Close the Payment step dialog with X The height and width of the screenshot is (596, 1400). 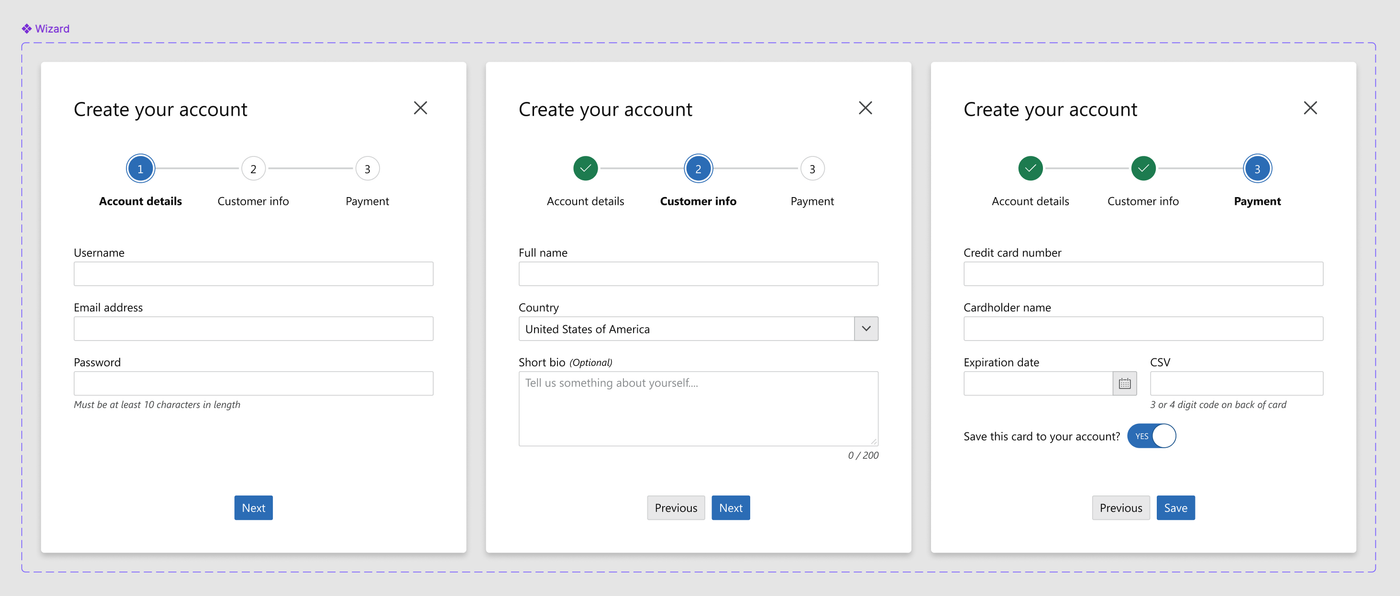pyautogui.click(x=1310, y=108)
